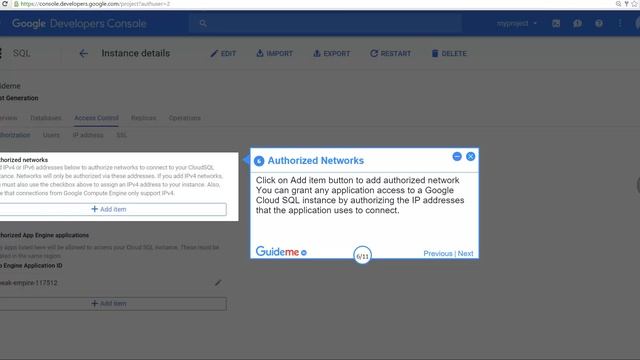The height and width of the screenshot is (360, 640).
Task: Click the IMPORT button in the toolbar
Action: [274, 53]
